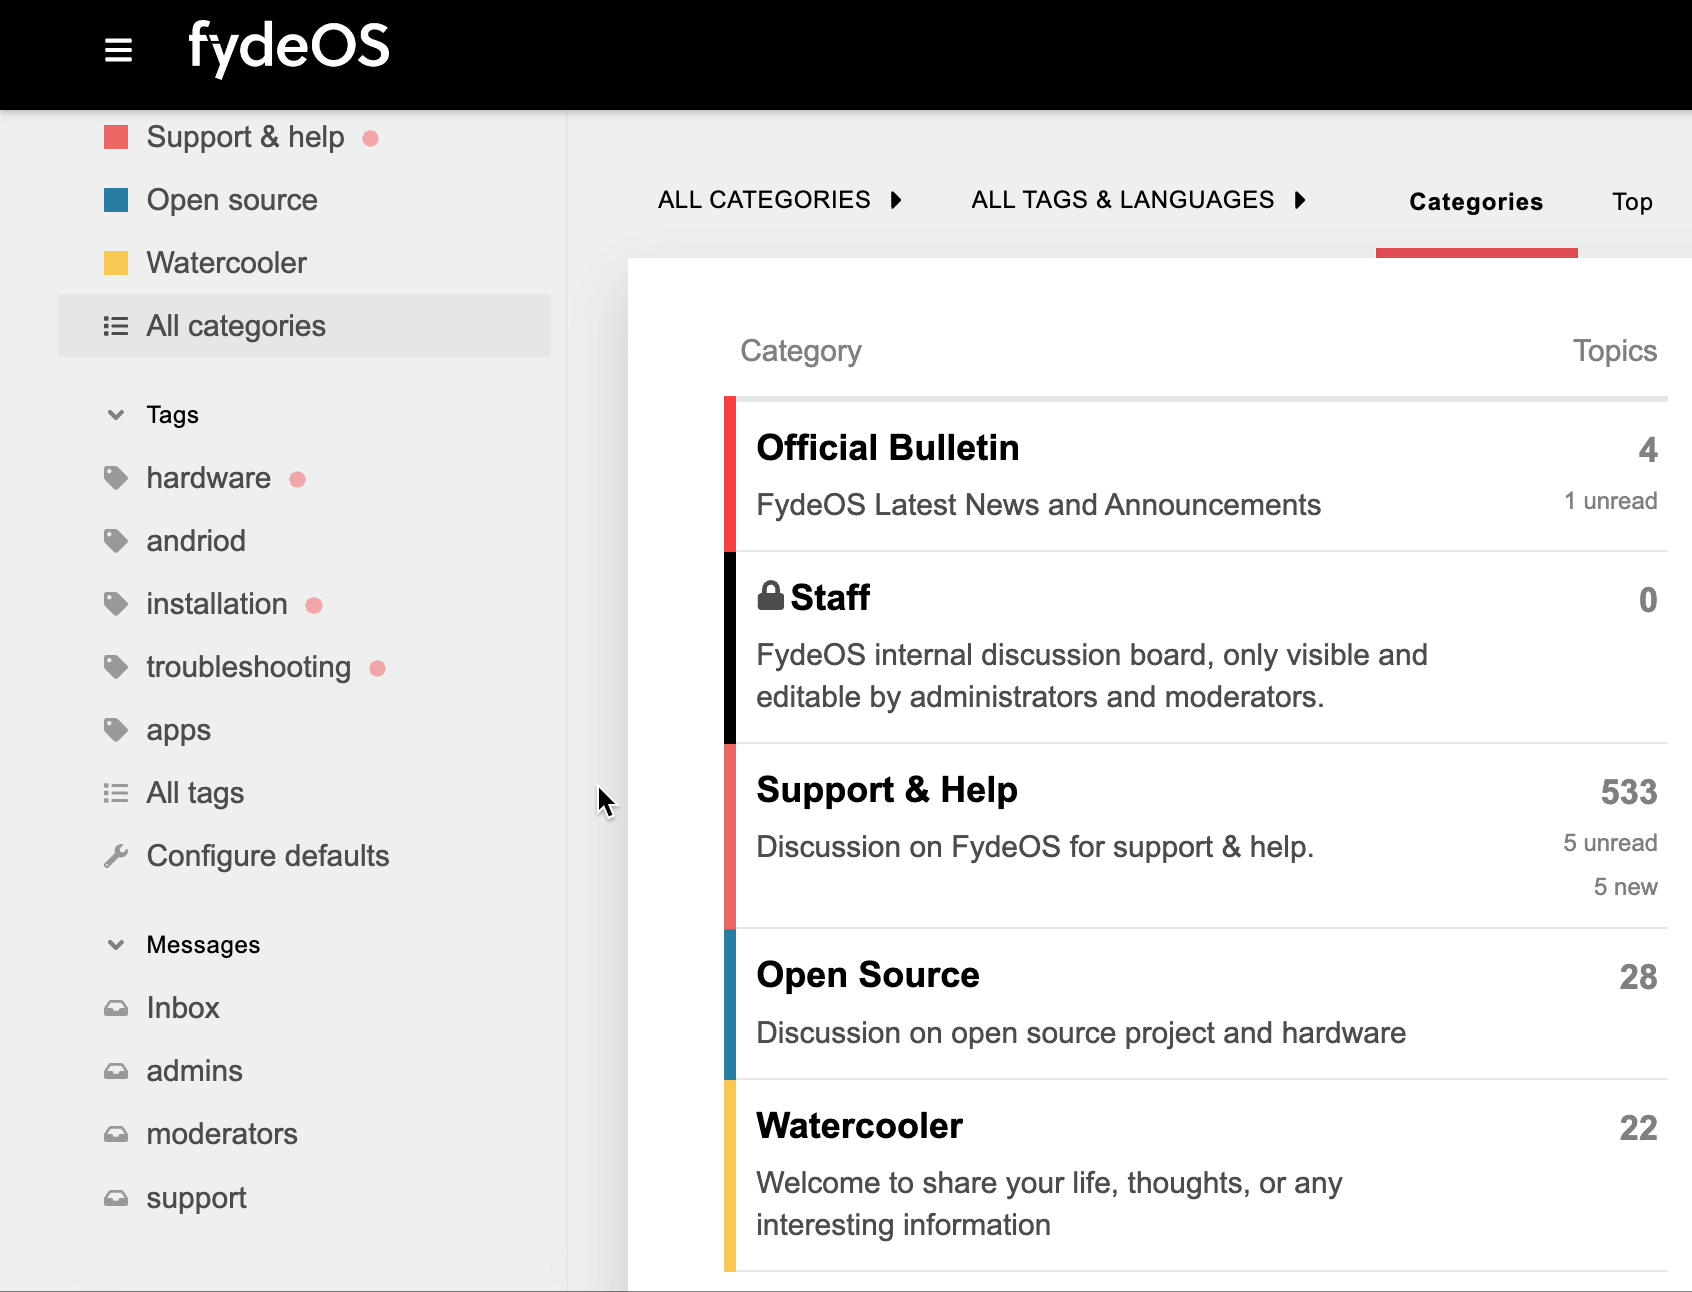Click the lock icon beside Staff
The image size is (1692, 1292).
coord(770,595)
